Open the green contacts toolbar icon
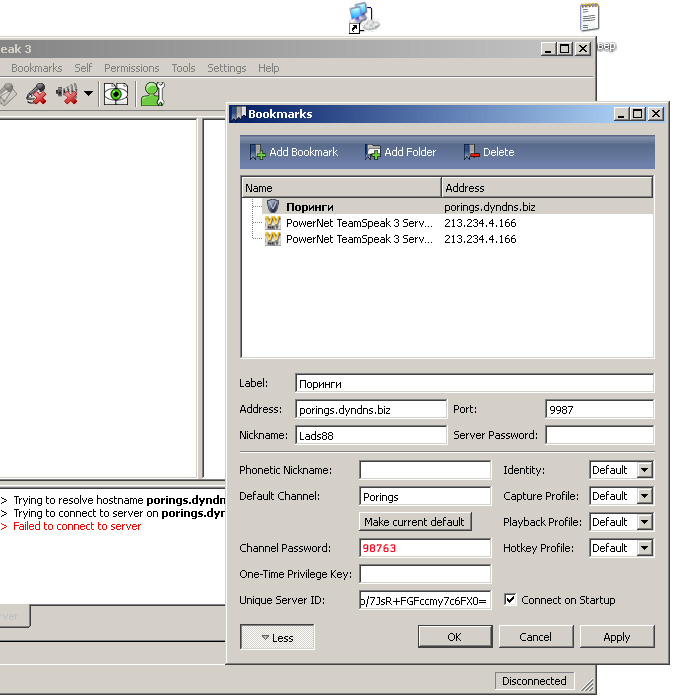The height and width of the screenshot is (700, 700). (x=153, y=94)
